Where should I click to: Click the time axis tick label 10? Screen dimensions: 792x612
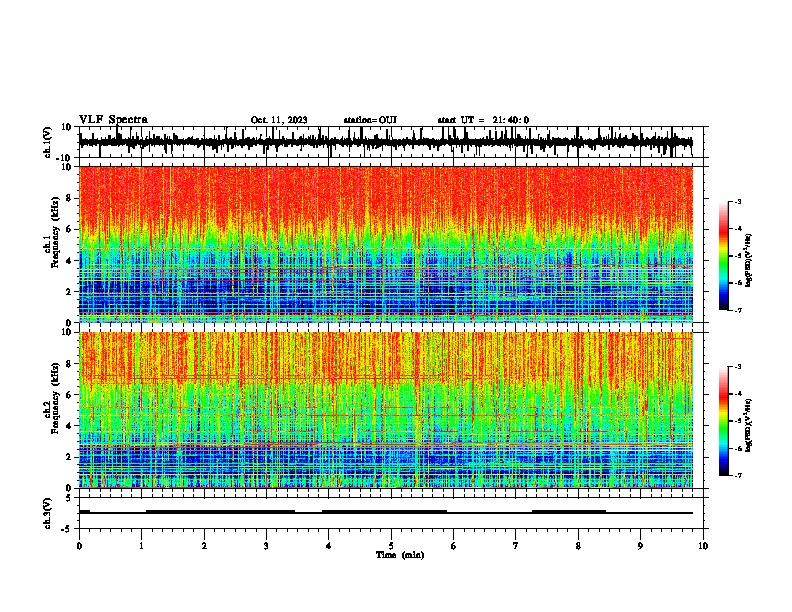703,546
